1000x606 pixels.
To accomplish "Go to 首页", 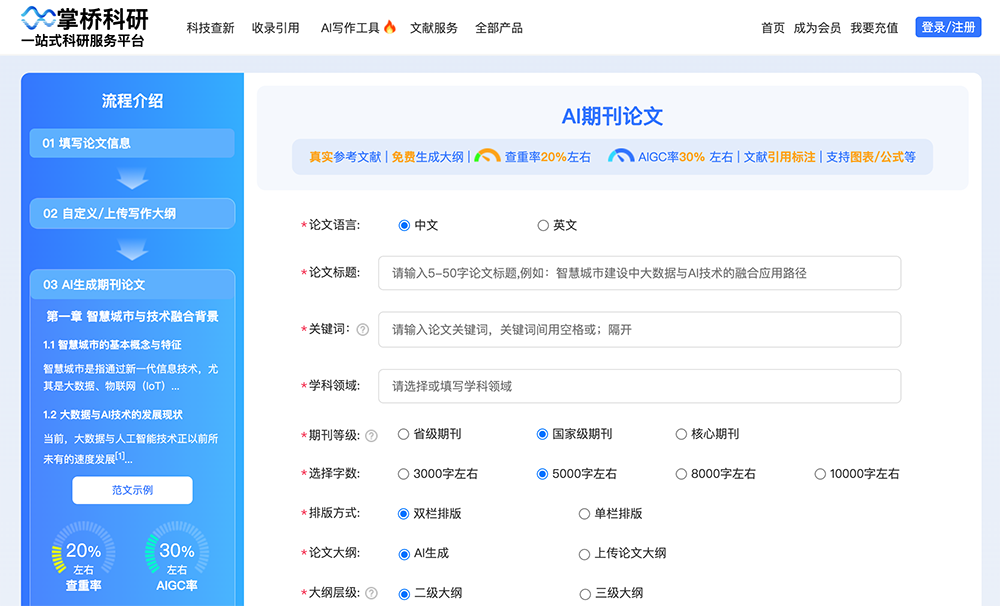I will 773,28.
